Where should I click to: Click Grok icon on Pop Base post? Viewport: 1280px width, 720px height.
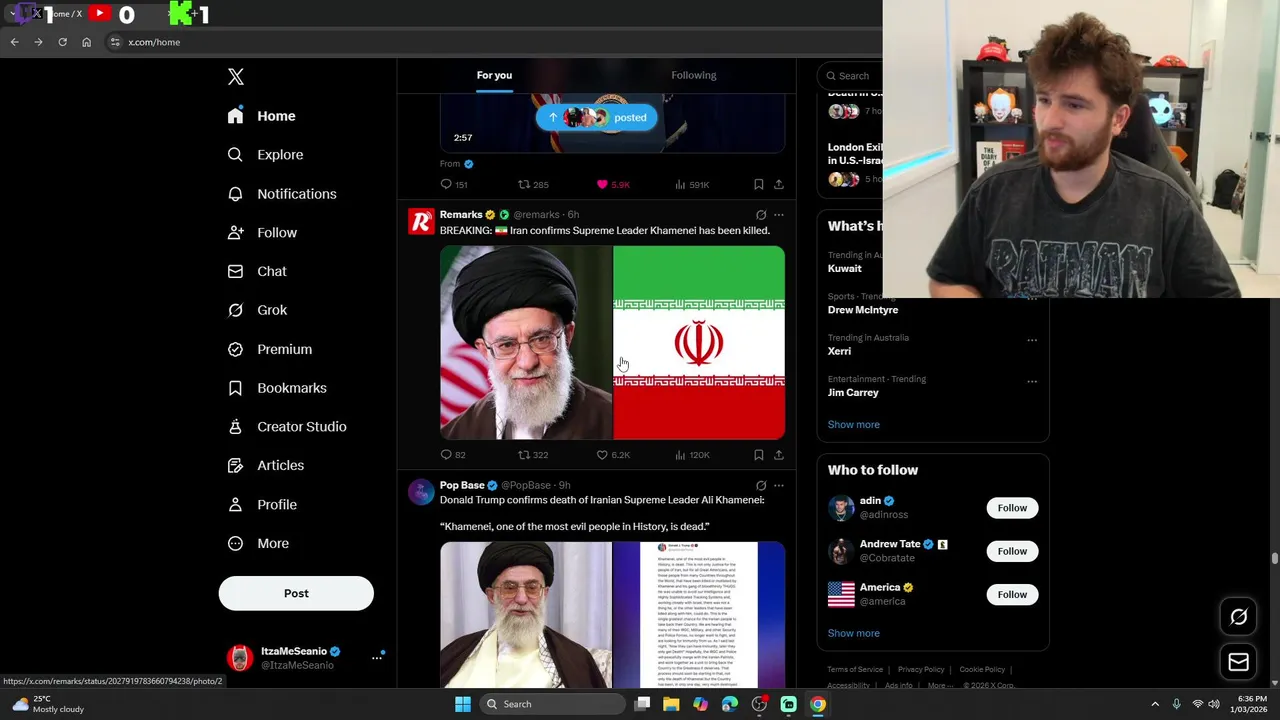761,486
